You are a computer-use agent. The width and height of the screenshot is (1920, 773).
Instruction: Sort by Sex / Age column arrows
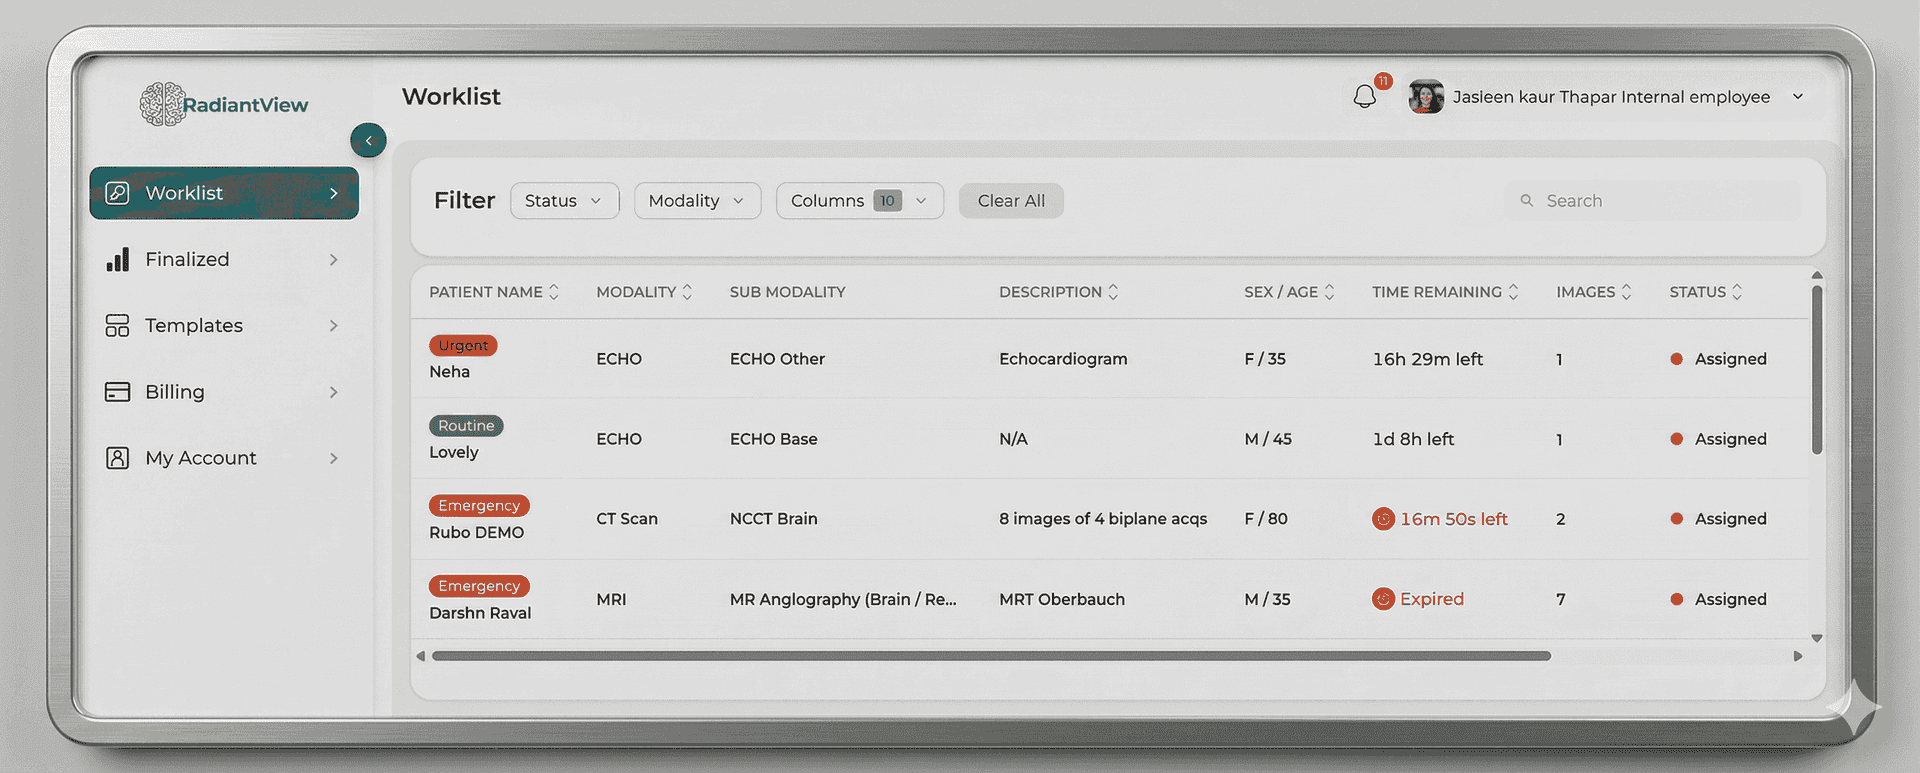(x=1330, y=292)
